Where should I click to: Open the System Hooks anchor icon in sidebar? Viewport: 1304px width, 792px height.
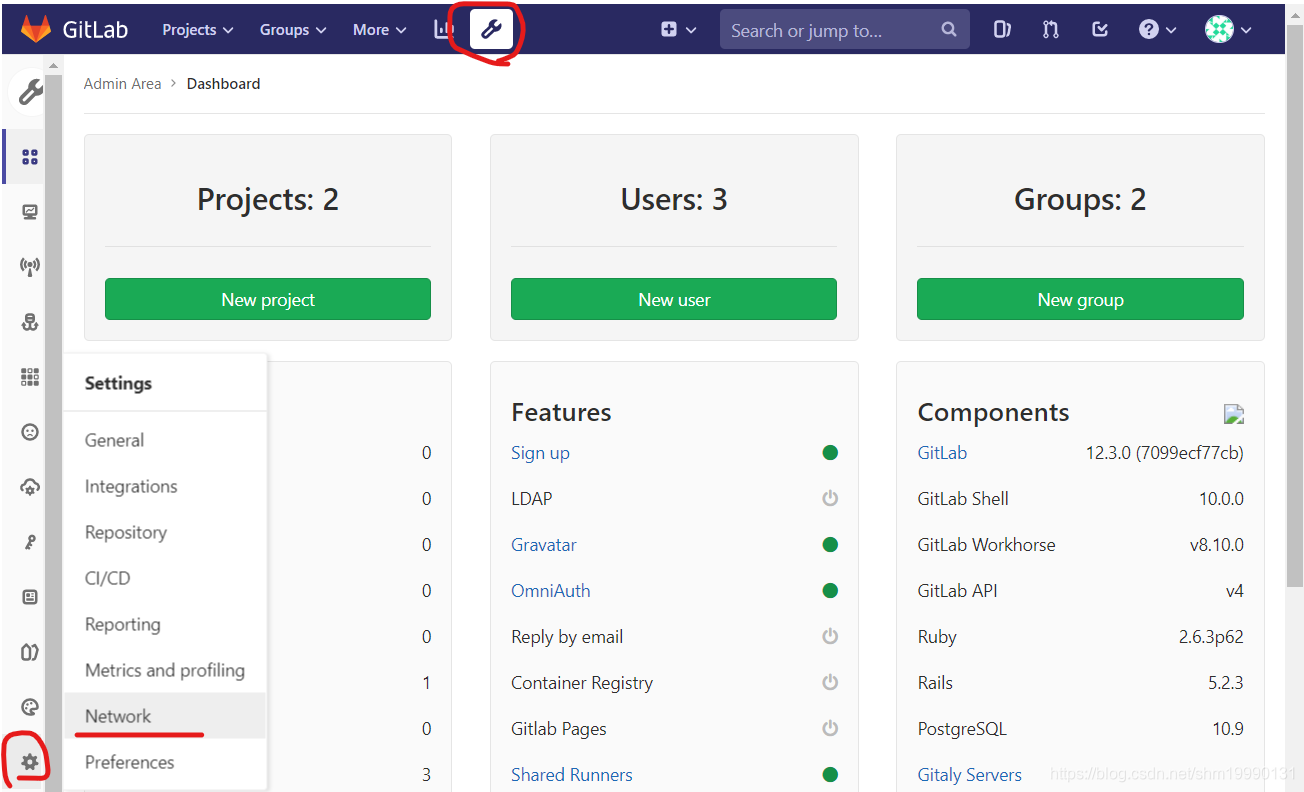(30, 322)
